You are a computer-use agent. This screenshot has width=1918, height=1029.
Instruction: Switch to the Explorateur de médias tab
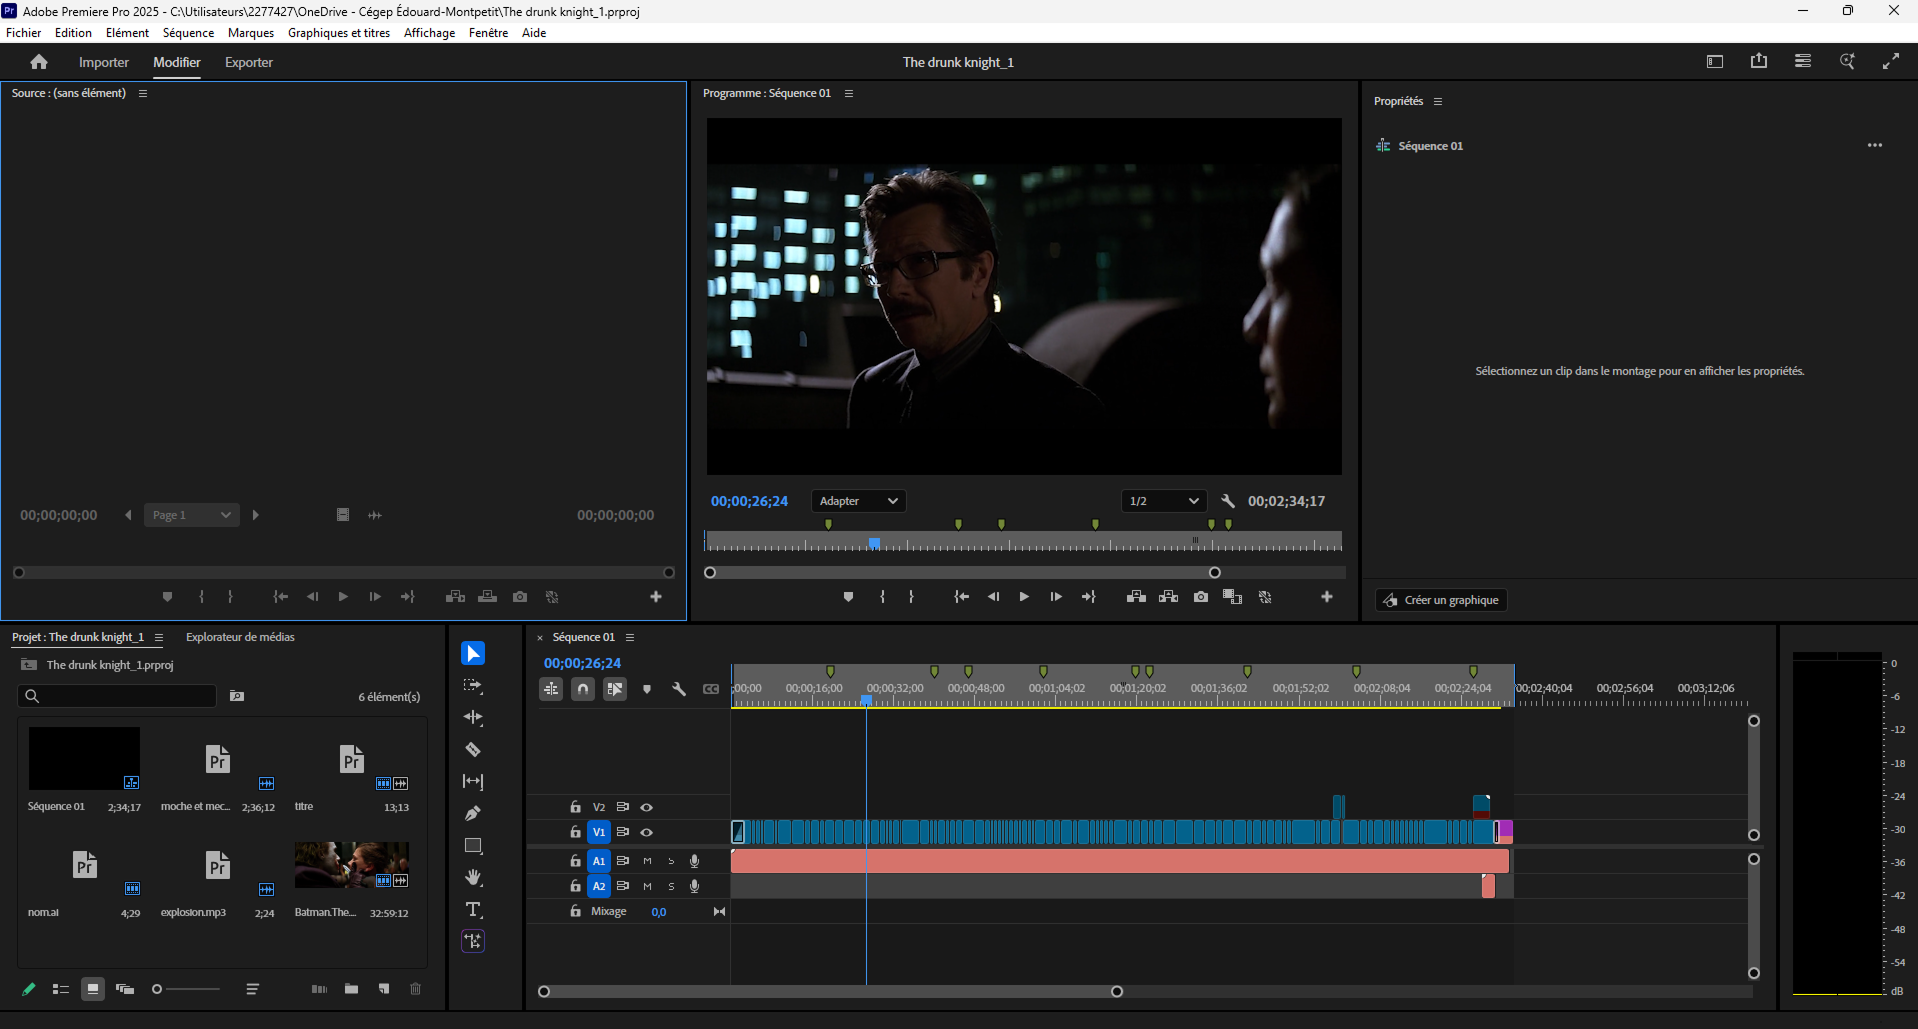tap(240, 637)
